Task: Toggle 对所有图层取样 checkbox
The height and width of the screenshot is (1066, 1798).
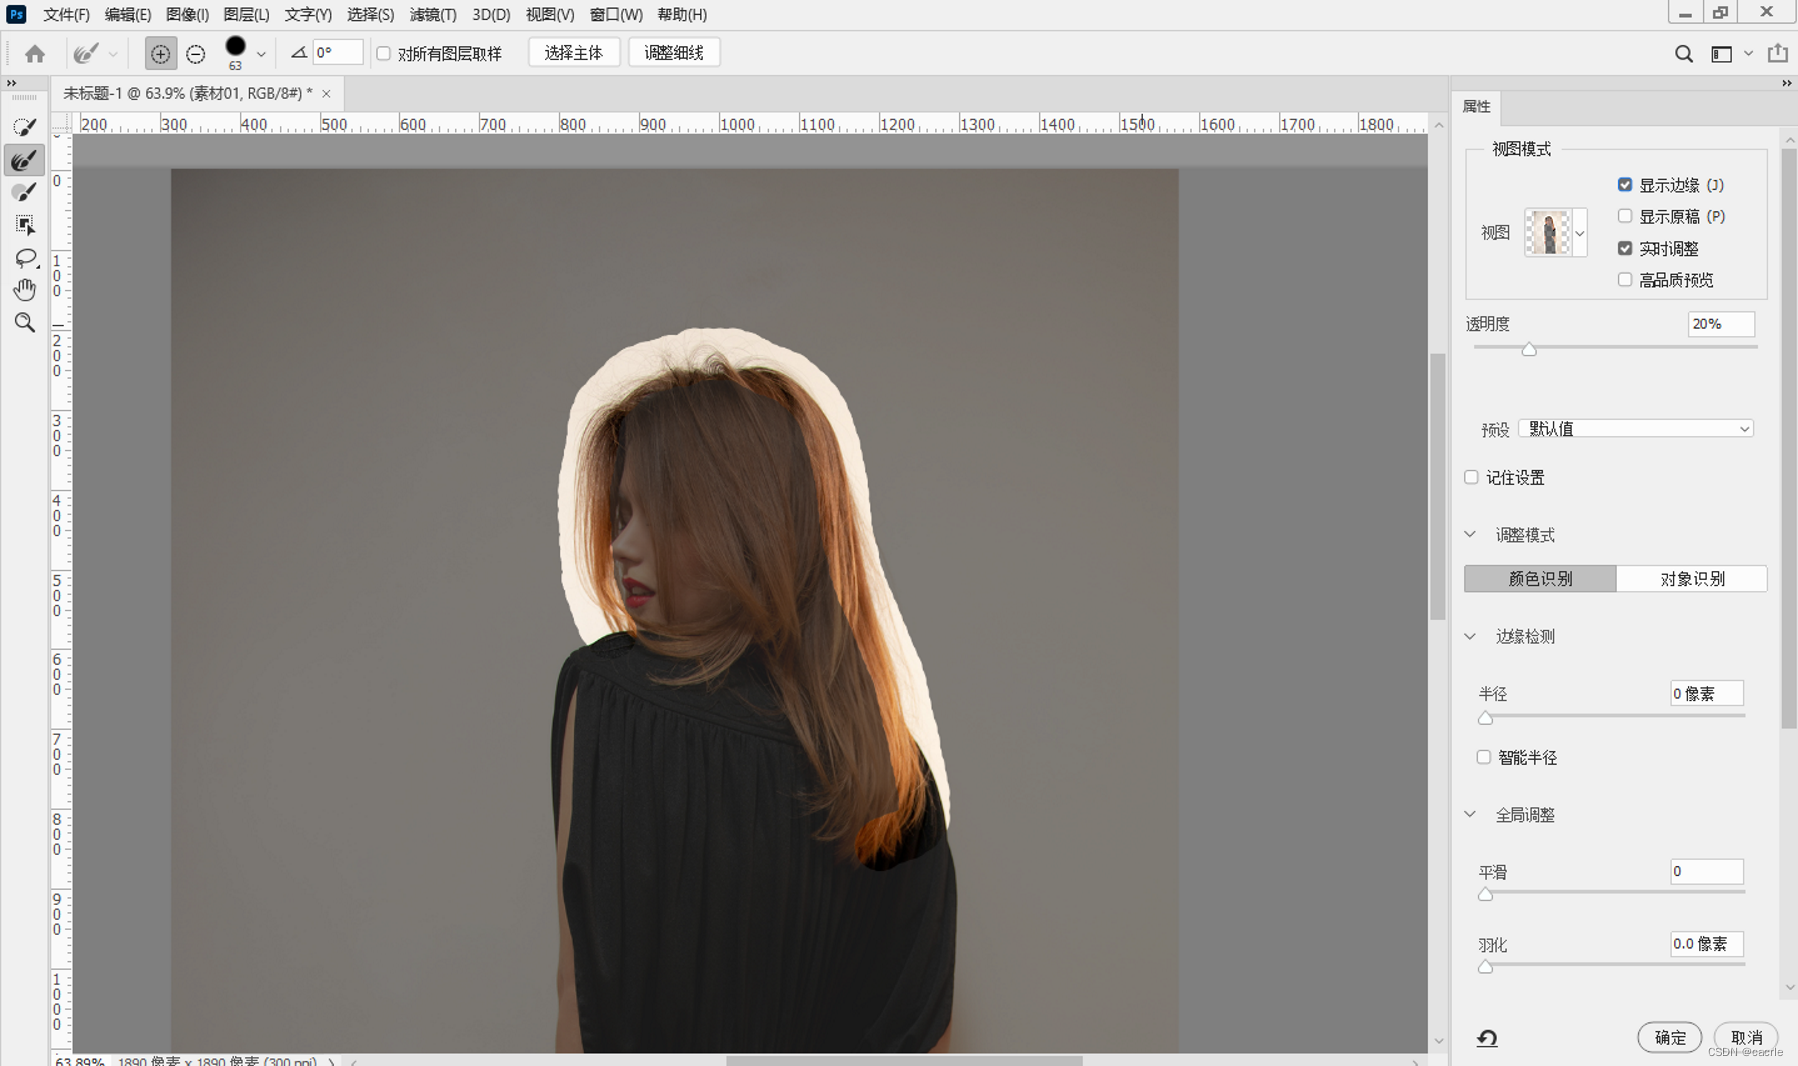Action: coord(383,53)
